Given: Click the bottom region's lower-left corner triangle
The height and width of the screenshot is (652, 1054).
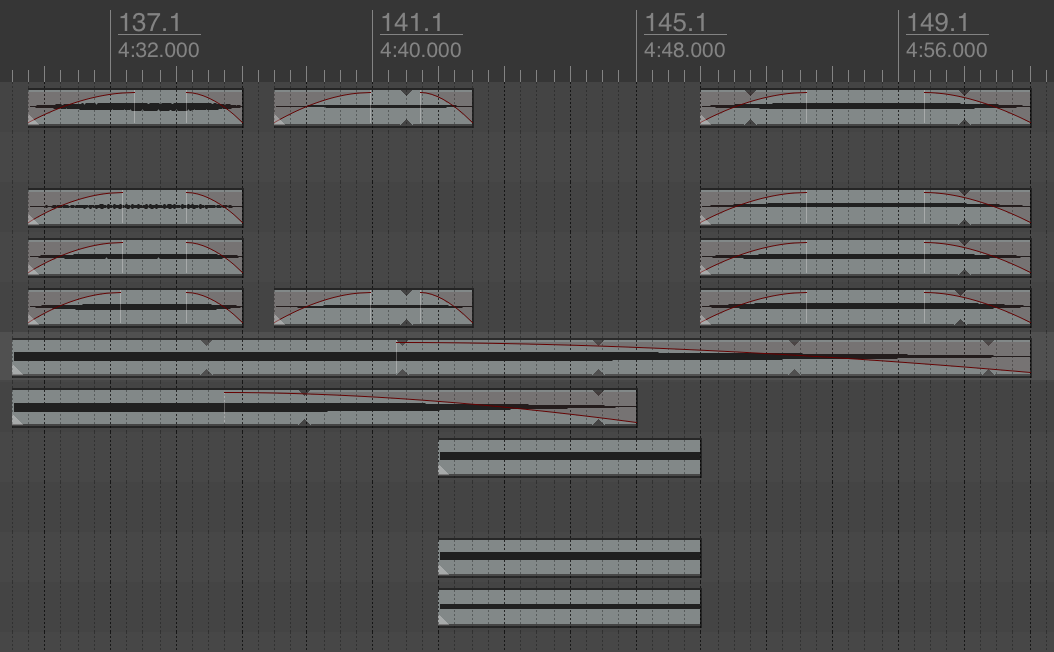Looking at the screenshot, I should tap(444, 620).
